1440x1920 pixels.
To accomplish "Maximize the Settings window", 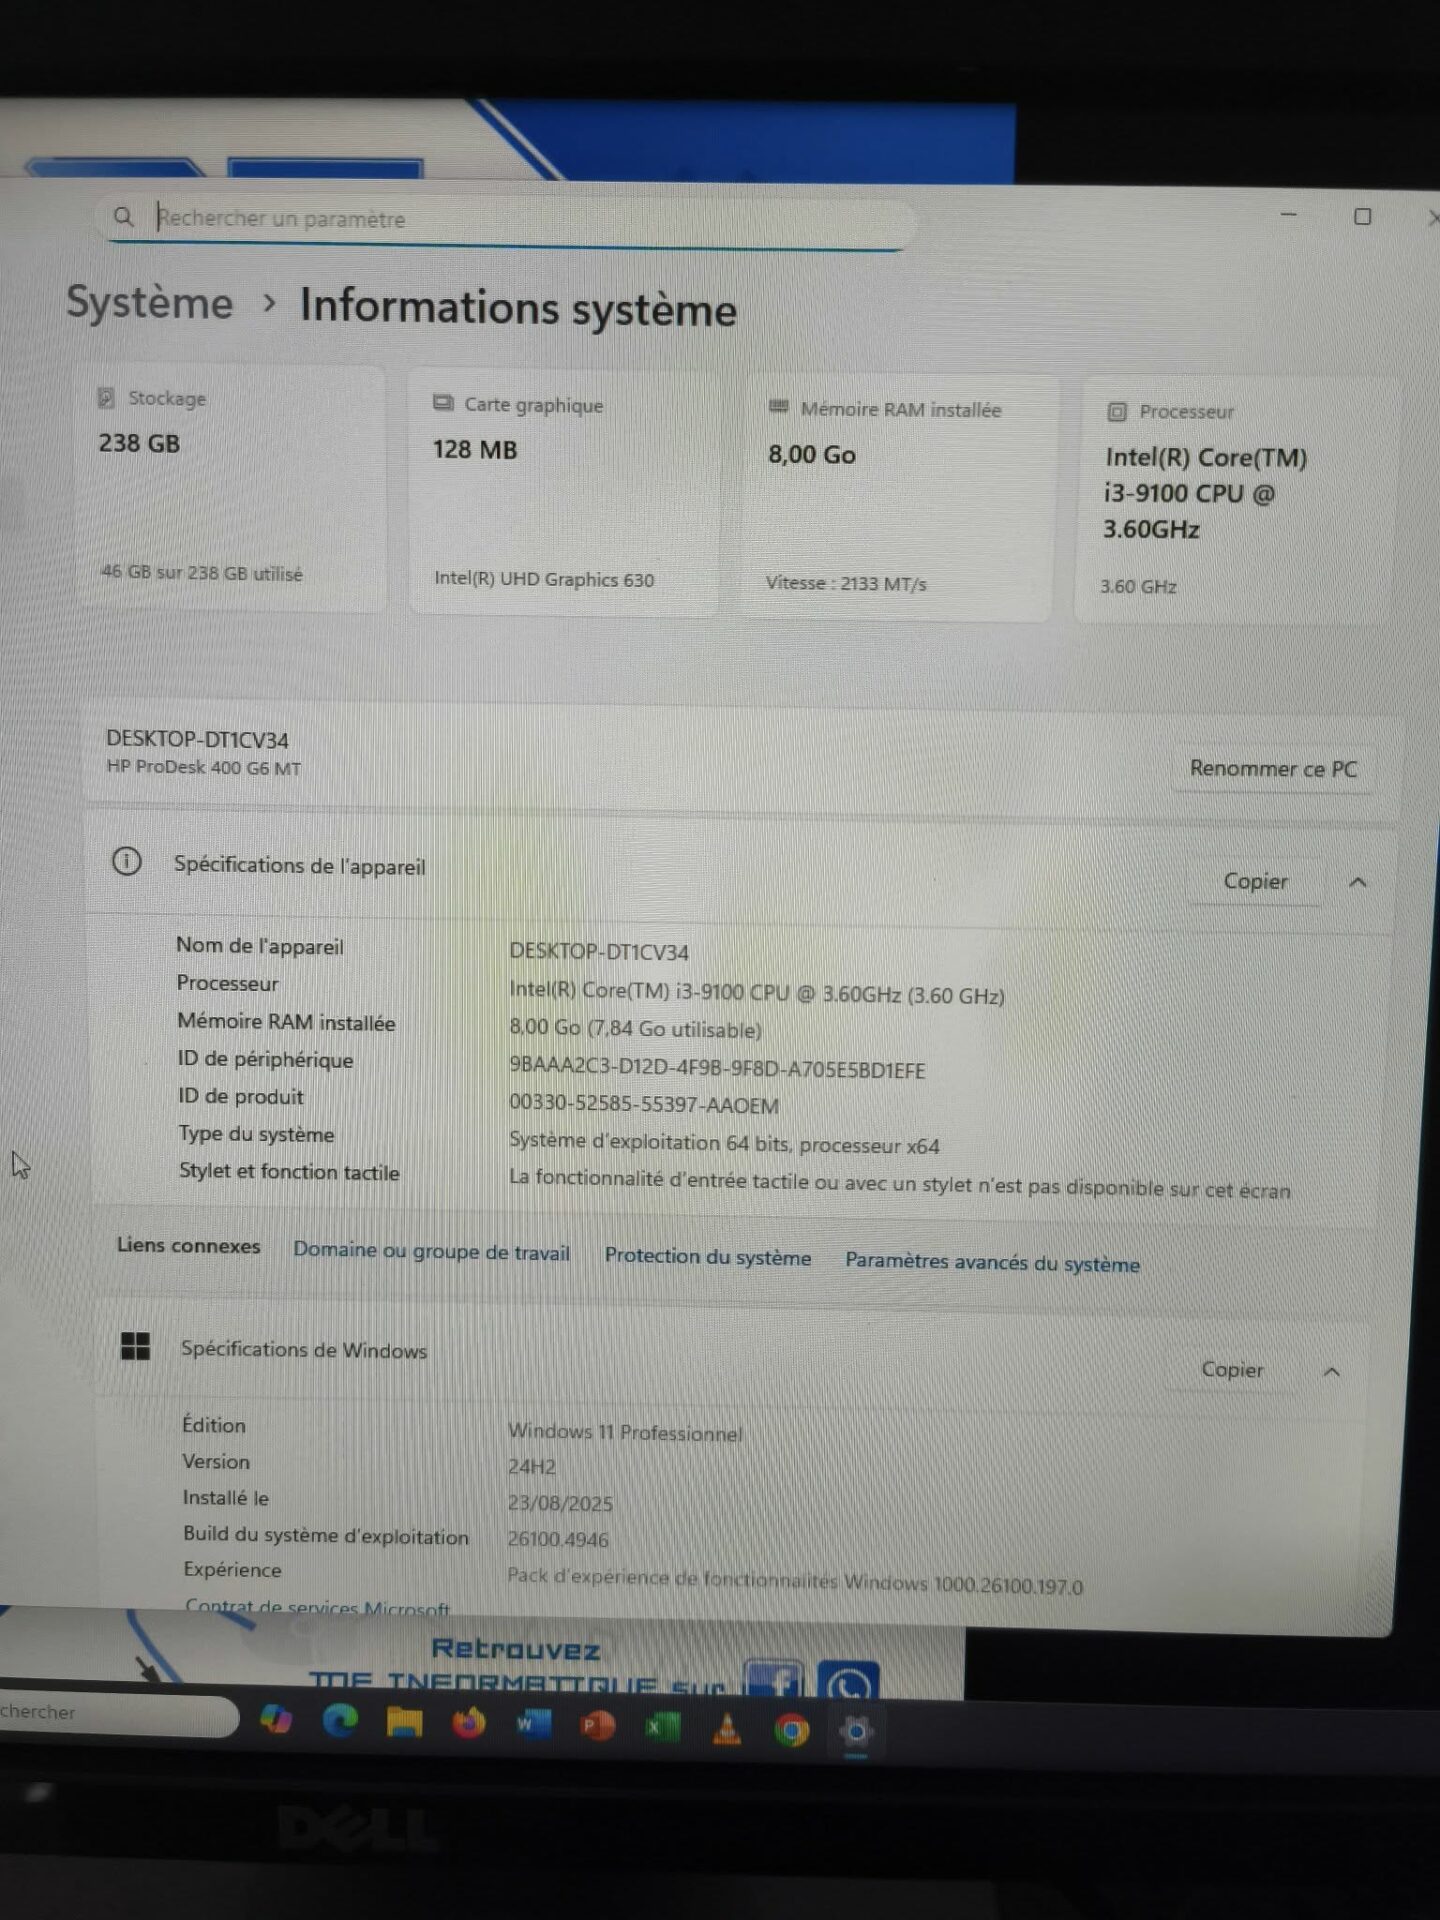I will (x=1362, y=216).
